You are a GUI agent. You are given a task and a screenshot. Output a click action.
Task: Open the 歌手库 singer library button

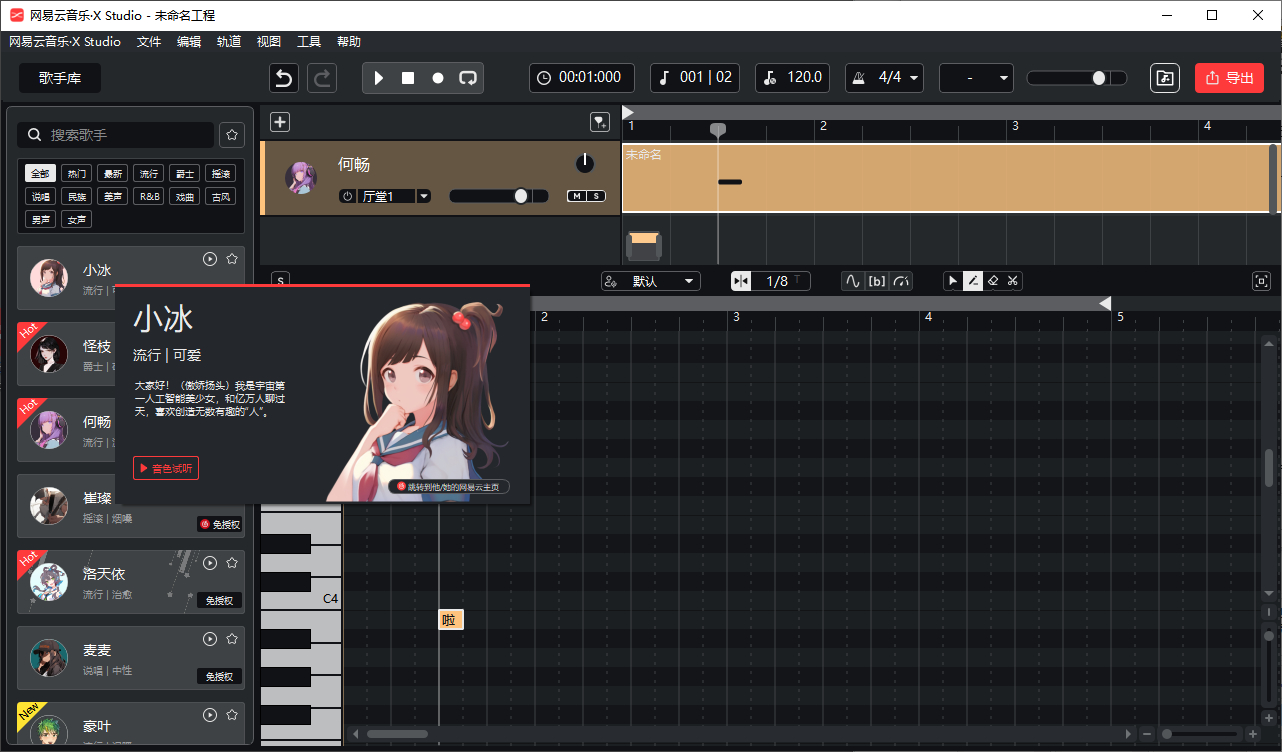pyautogui.click(x=60, y=78)
